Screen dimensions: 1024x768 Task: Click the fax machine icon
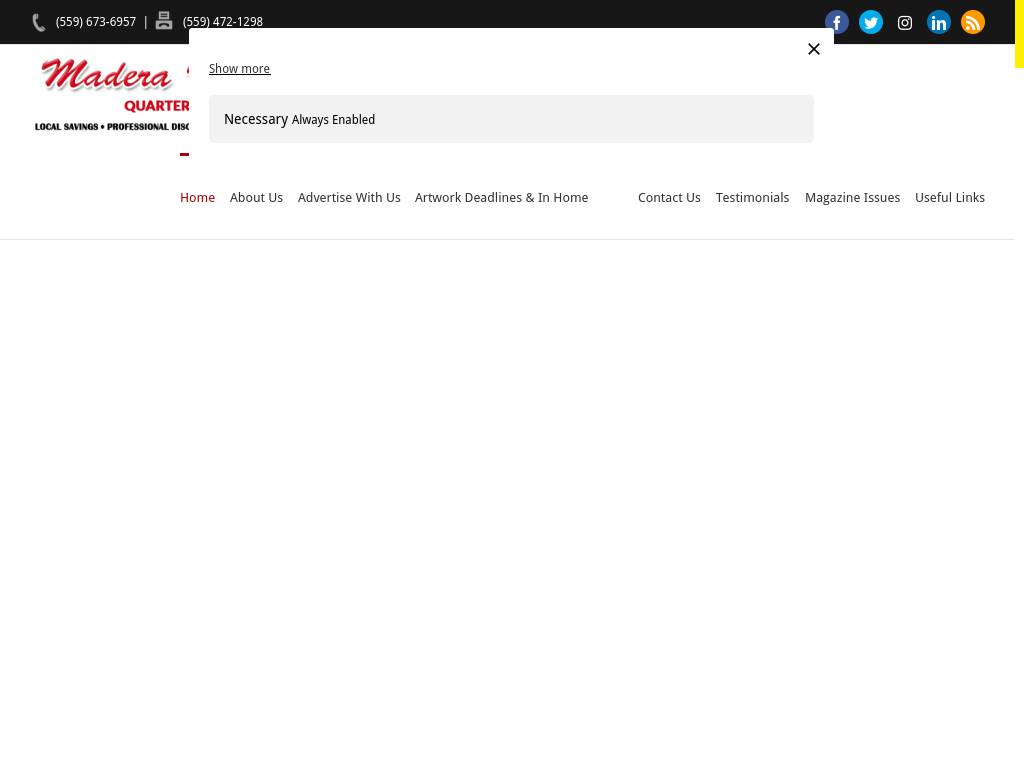[x=164, y=20]
